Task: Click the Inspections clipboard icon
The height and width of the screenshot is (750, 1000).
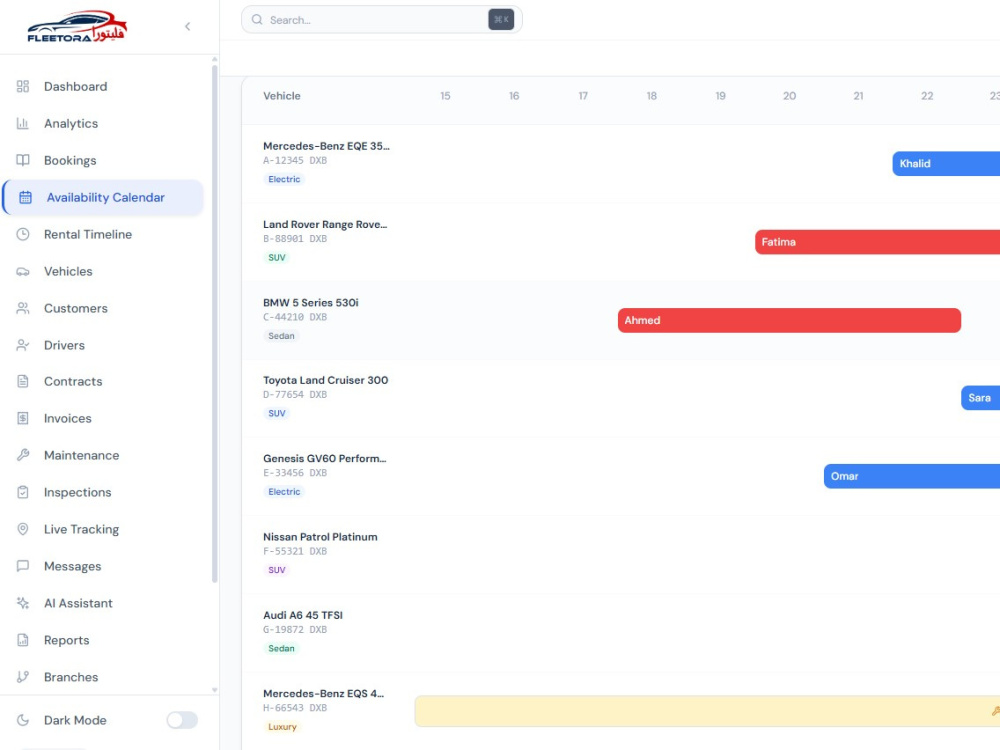Action: point(23,492)
